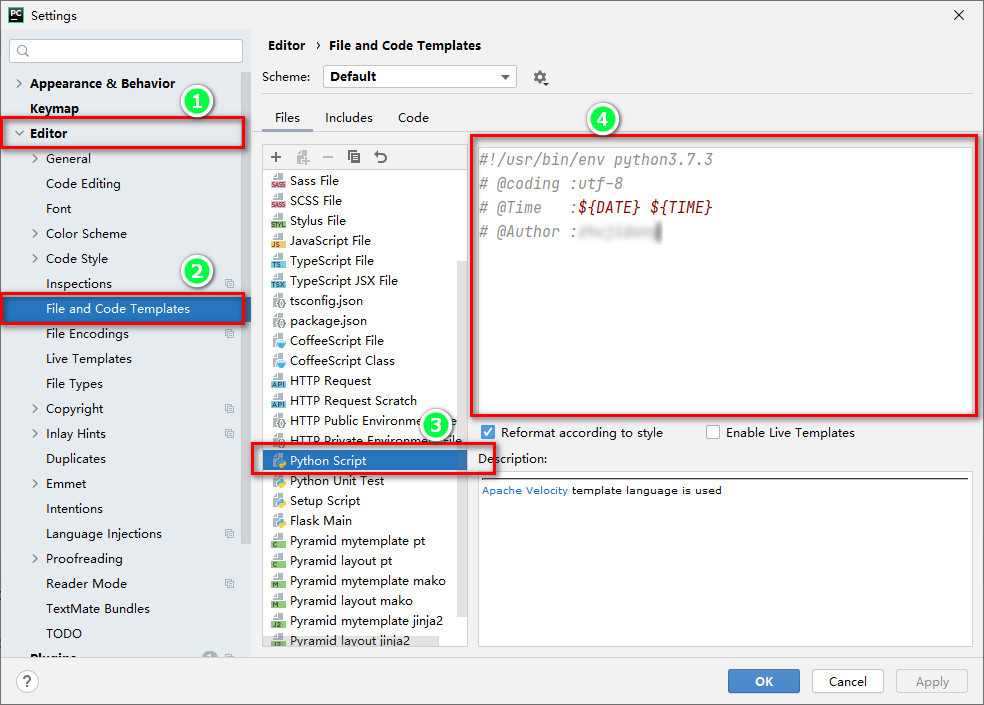
Task: Click the Remove Template minus icon
Action: (x=328, y=157)
